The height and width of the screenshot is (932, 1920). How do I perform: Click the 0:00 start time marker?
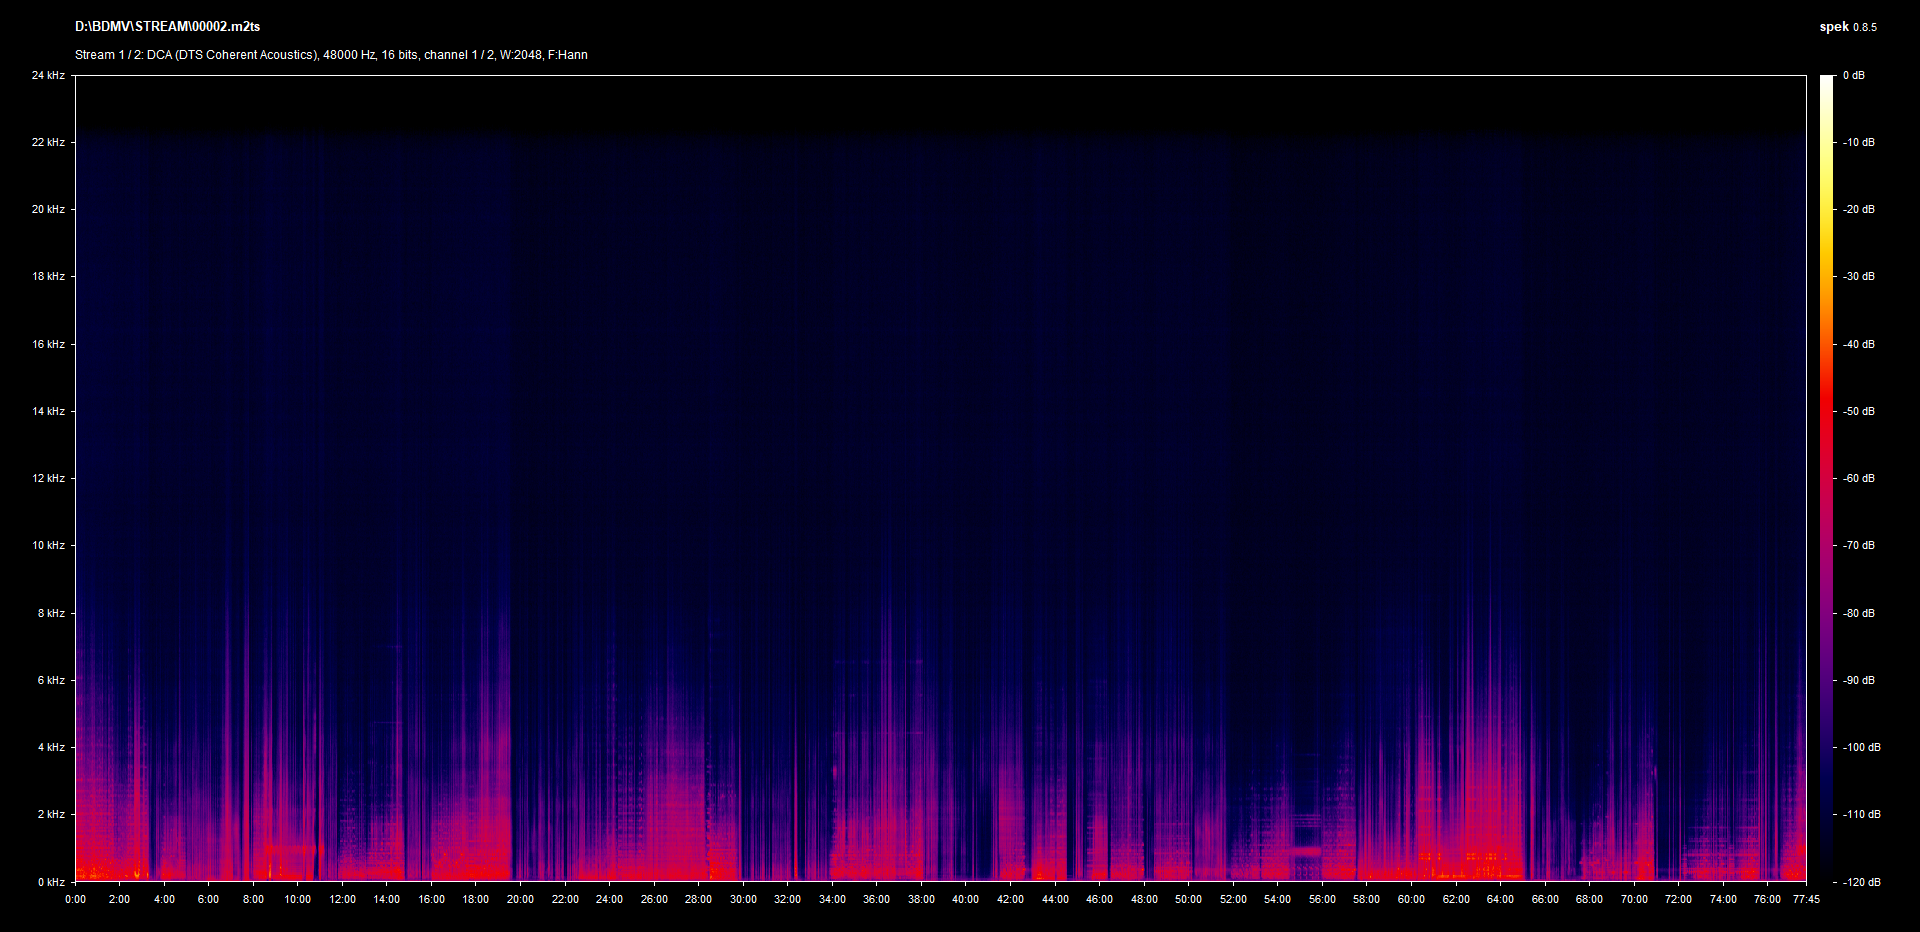point(75,899)
